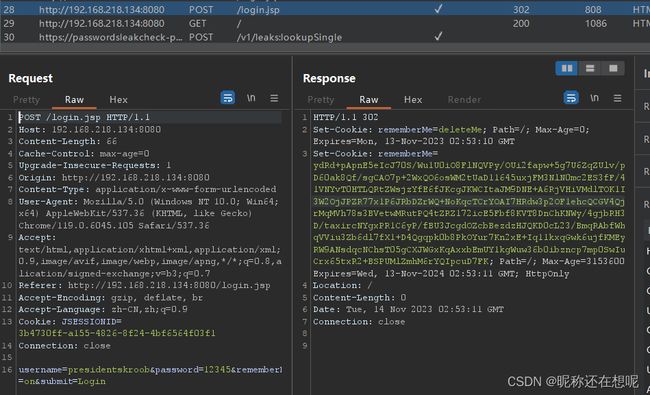Switch Request view to Hex tab
The height and width of the screenshot is (395, 650).
[118, 100]
